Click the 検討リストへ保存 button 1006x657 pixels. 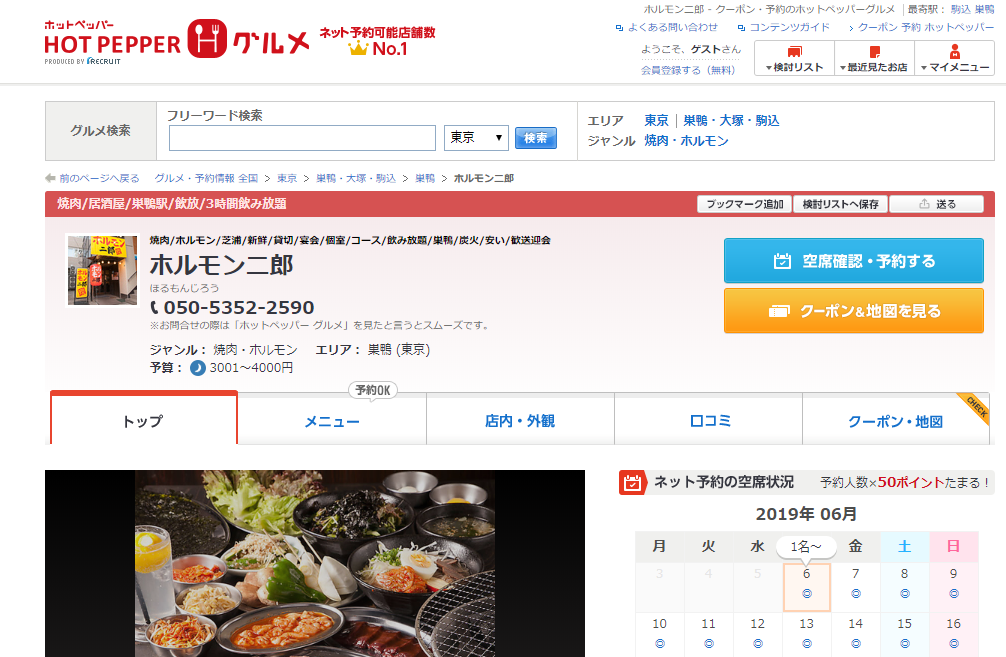tap(840, 204)
